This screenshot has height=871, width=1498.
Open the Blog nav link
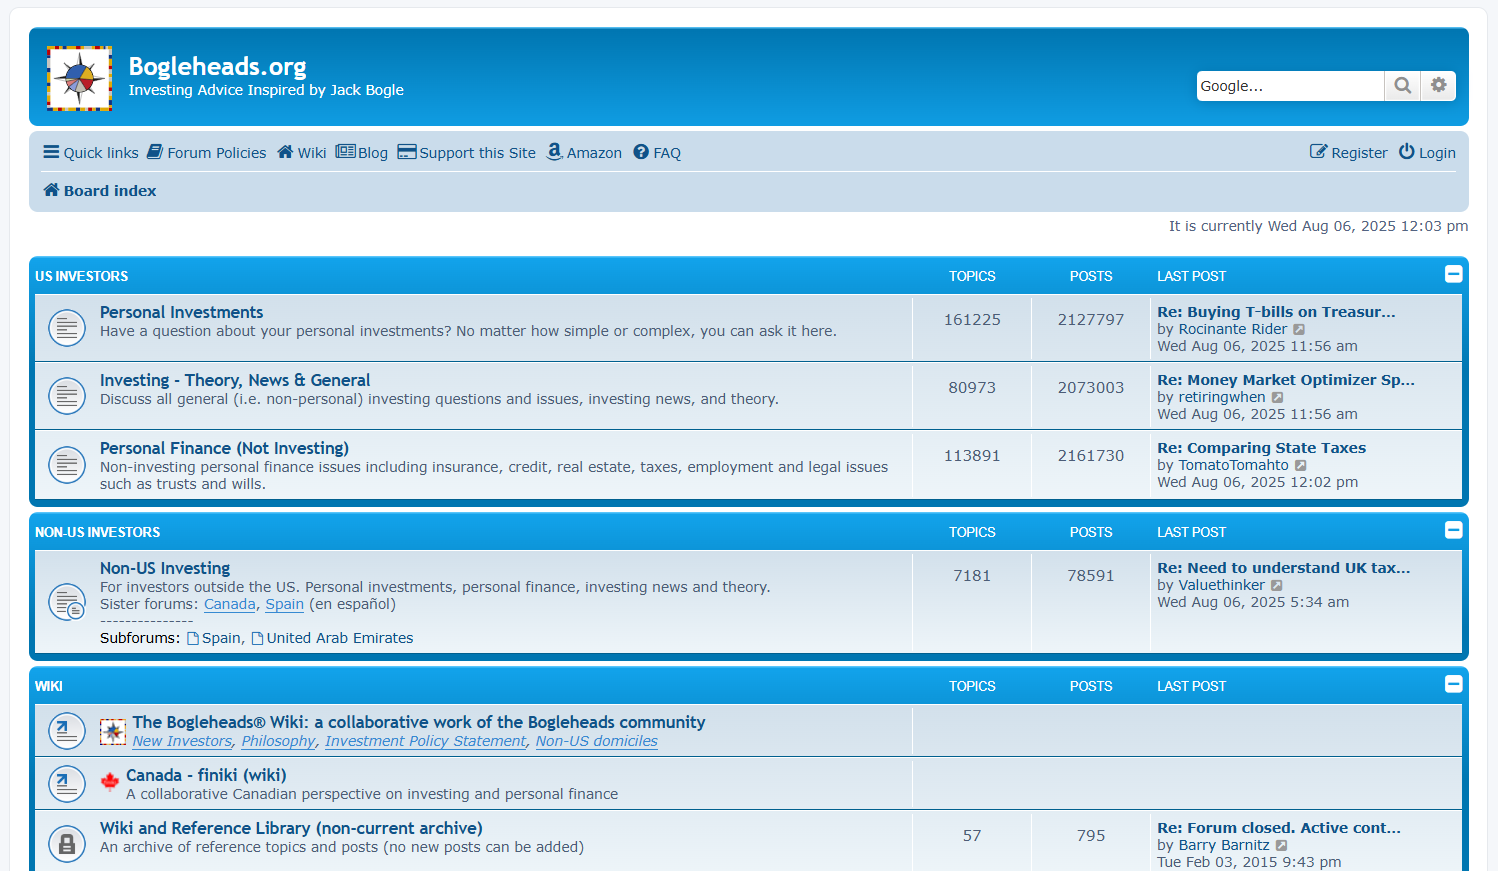point(362,153)
